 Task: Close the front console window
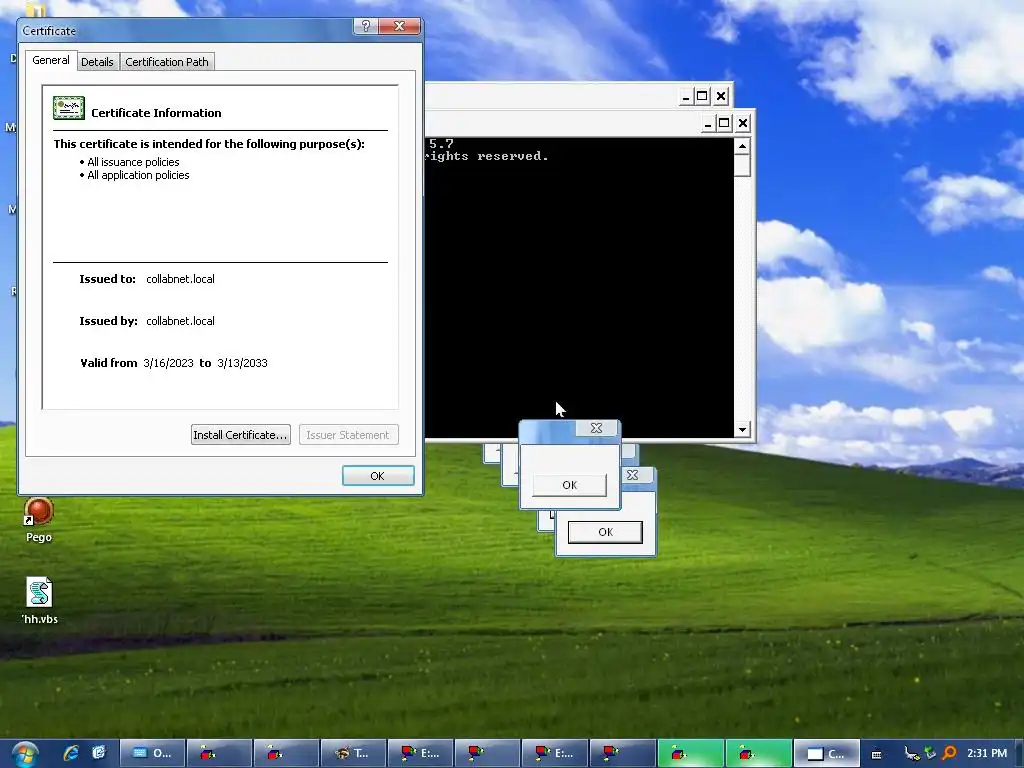743,123
